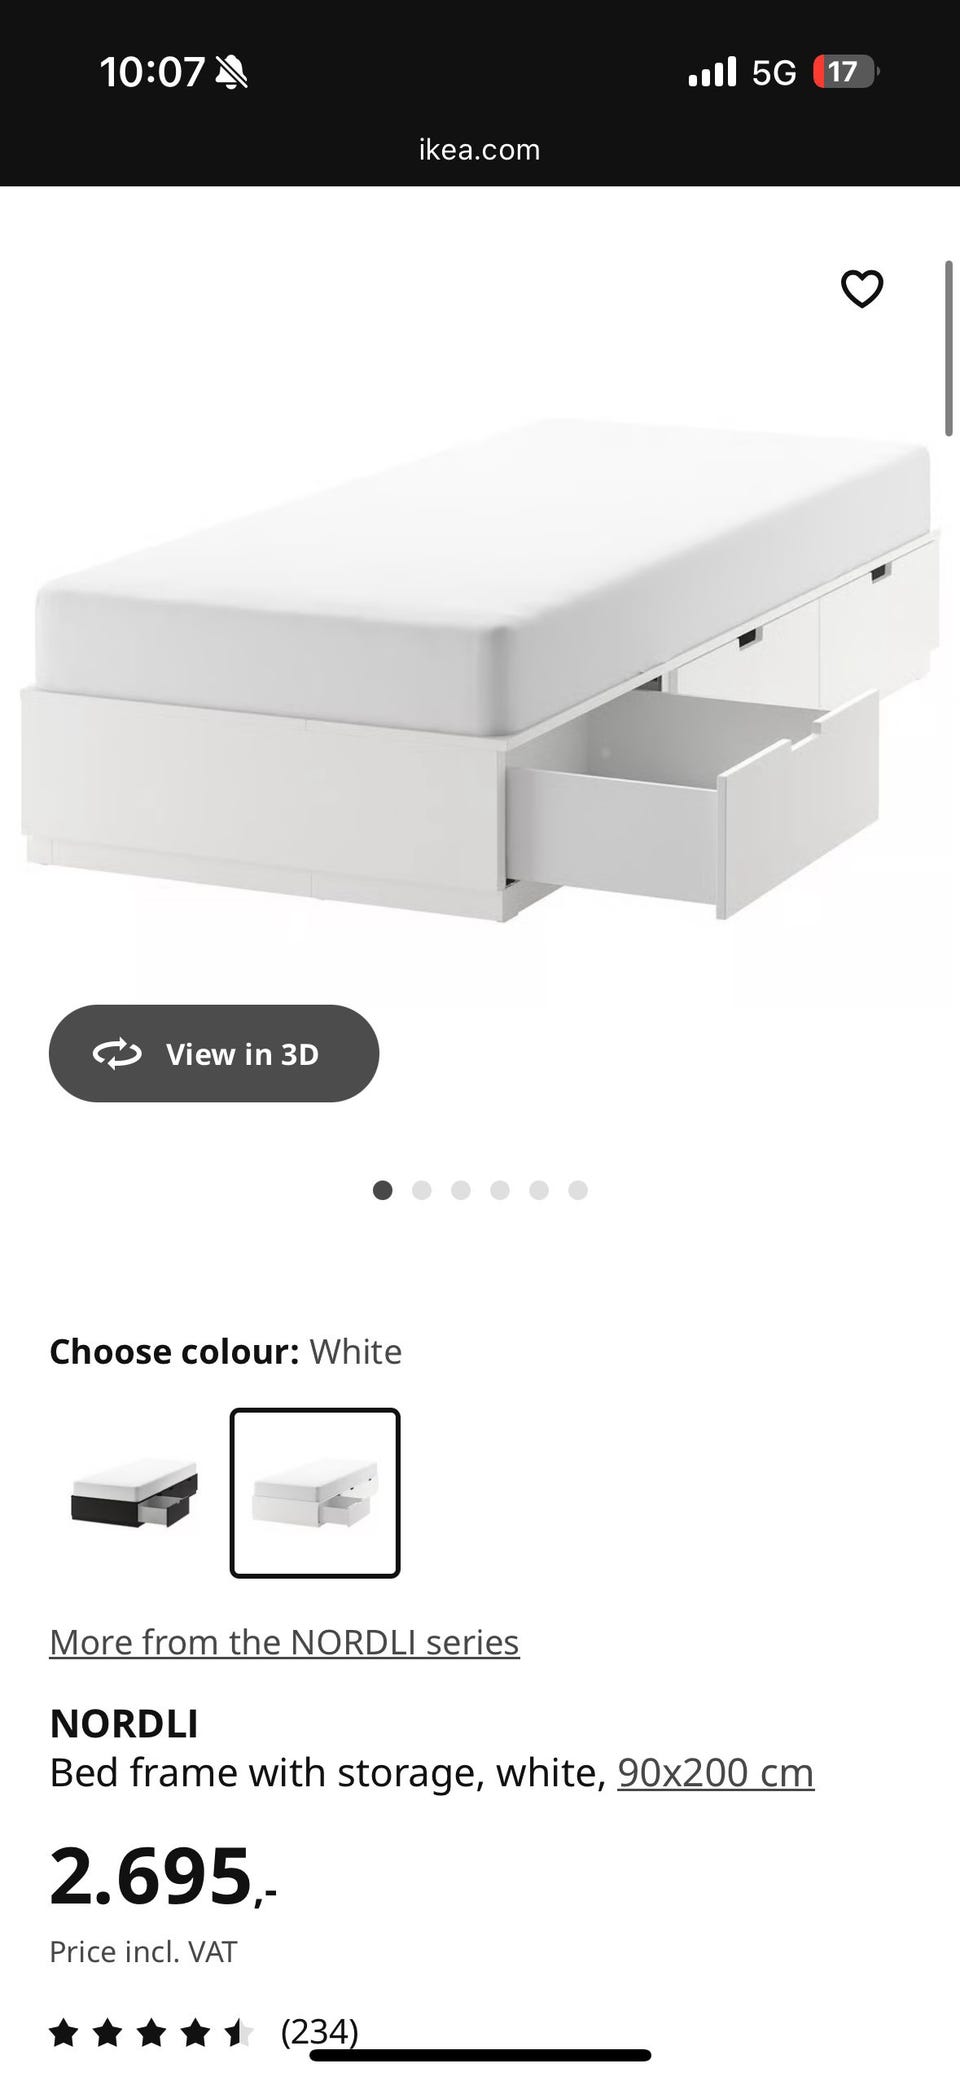Jump to last carousel dot
The width and height of the screenshot is (960, 2081).
[578, 1190]
